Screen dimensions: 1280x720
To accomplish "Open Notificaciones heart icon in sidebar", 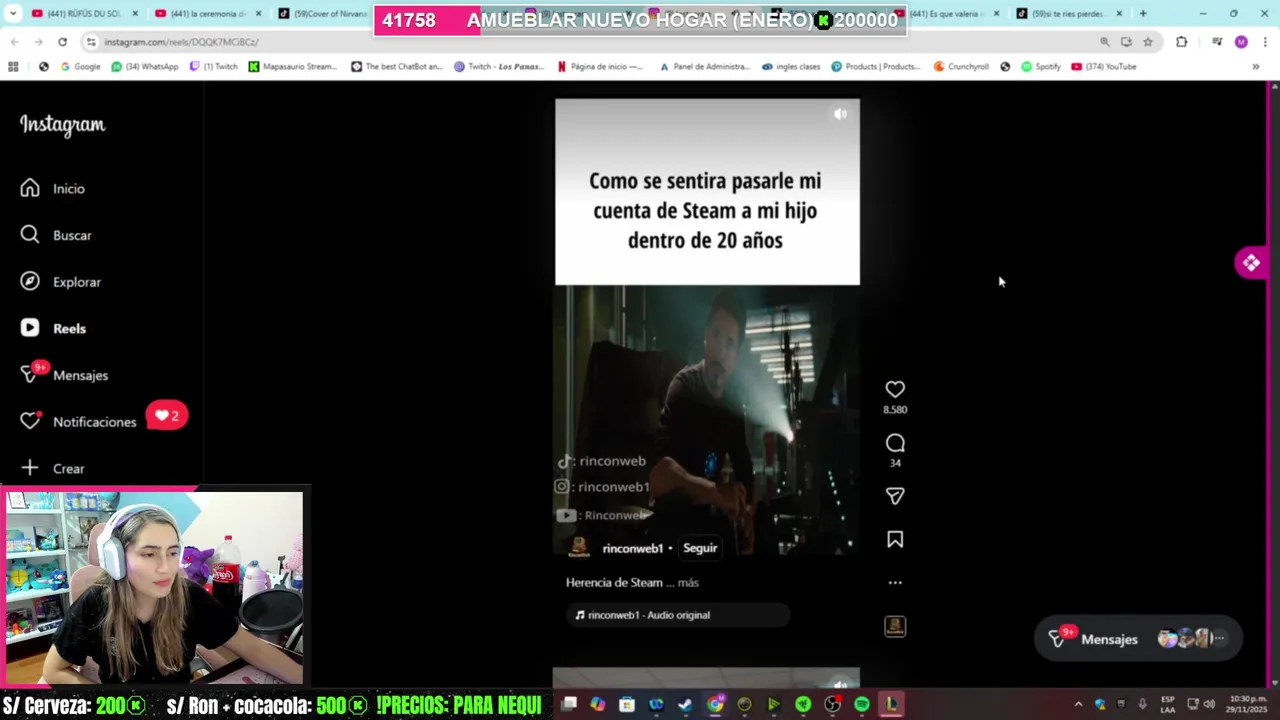I will click(30, 422).
